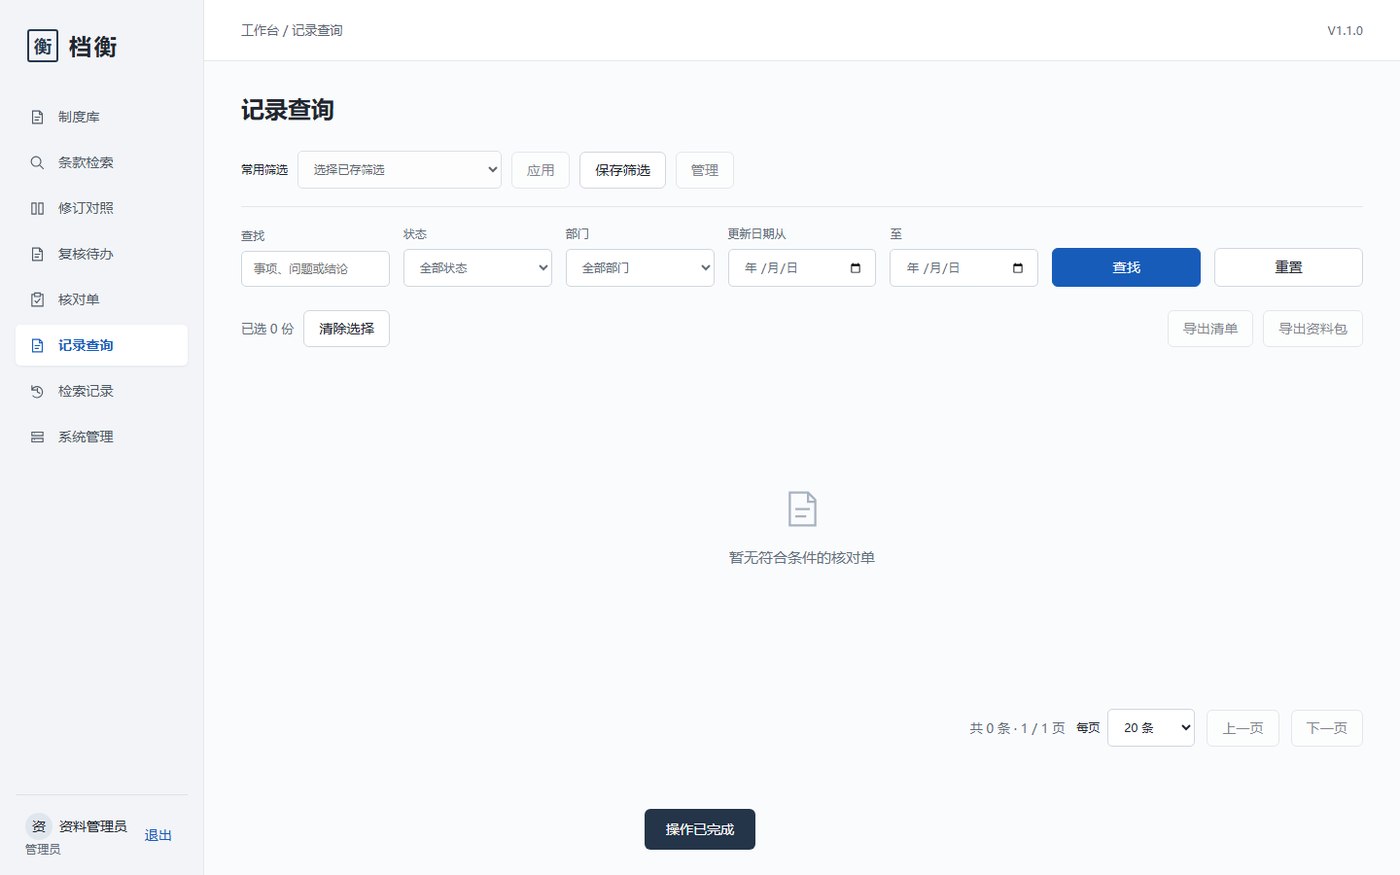
Task: Click the 清除选择 button
Action: pyautogui.click(x=346, y=329)
